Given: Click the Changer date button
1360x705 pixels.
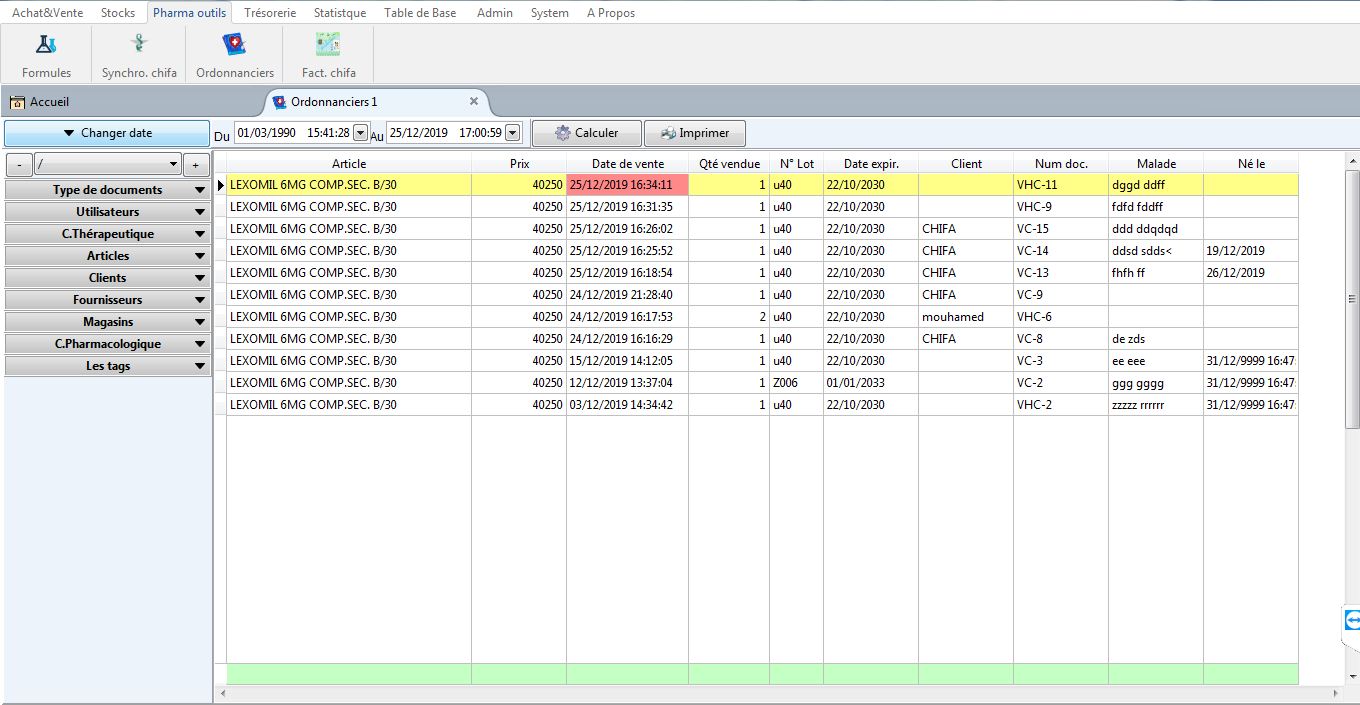Looking at the screenshot, I should (x=107, y=133).
